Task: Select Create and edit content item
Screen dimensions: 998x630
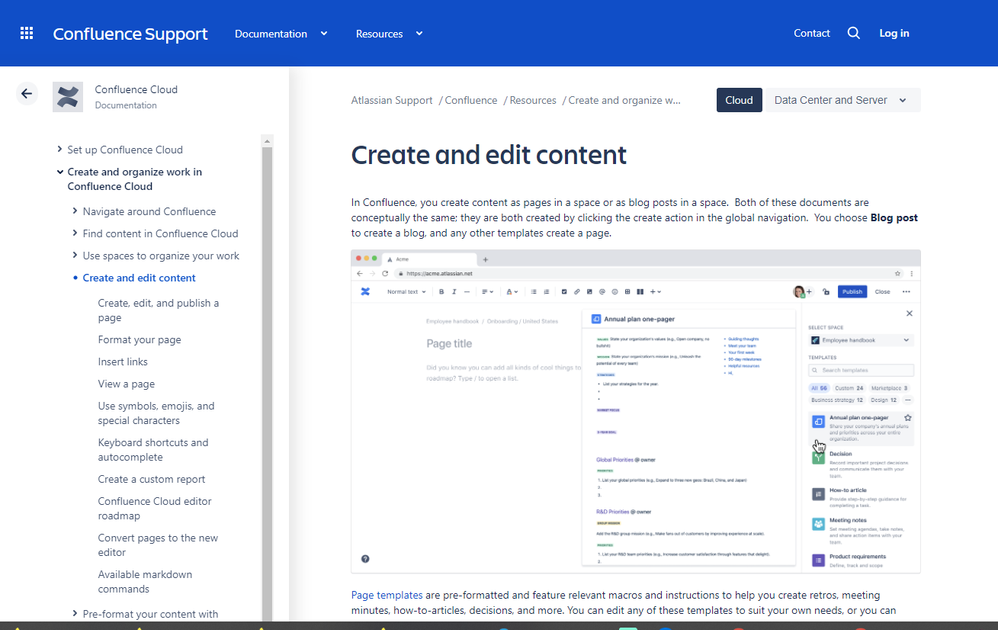Action: coord(139,278)
